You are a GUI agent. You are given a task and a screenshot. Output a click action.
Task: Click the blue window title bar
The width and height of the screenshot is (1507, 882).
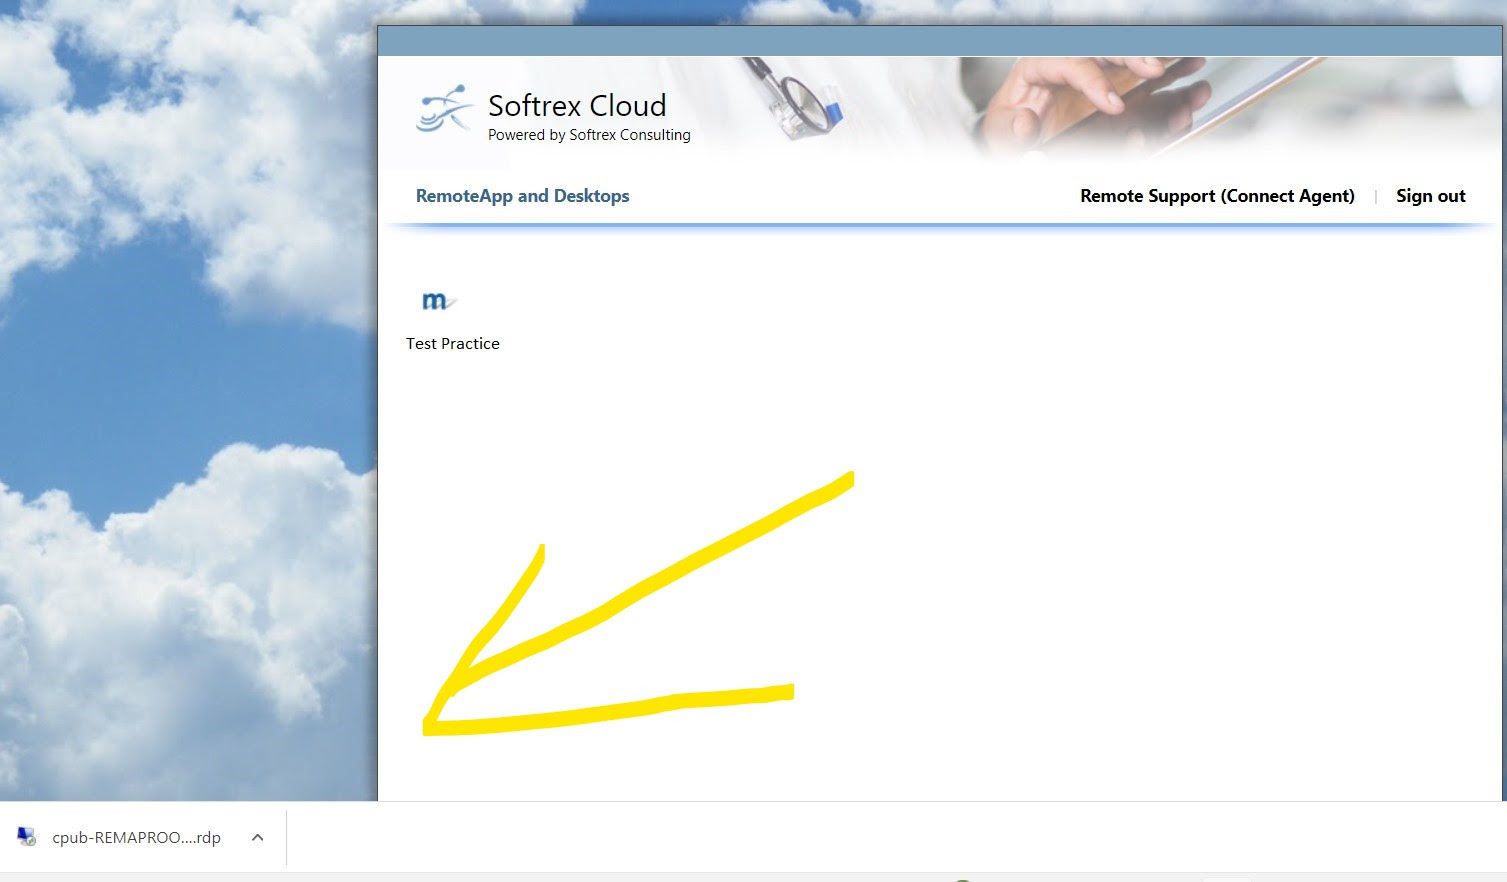(940, 41)
